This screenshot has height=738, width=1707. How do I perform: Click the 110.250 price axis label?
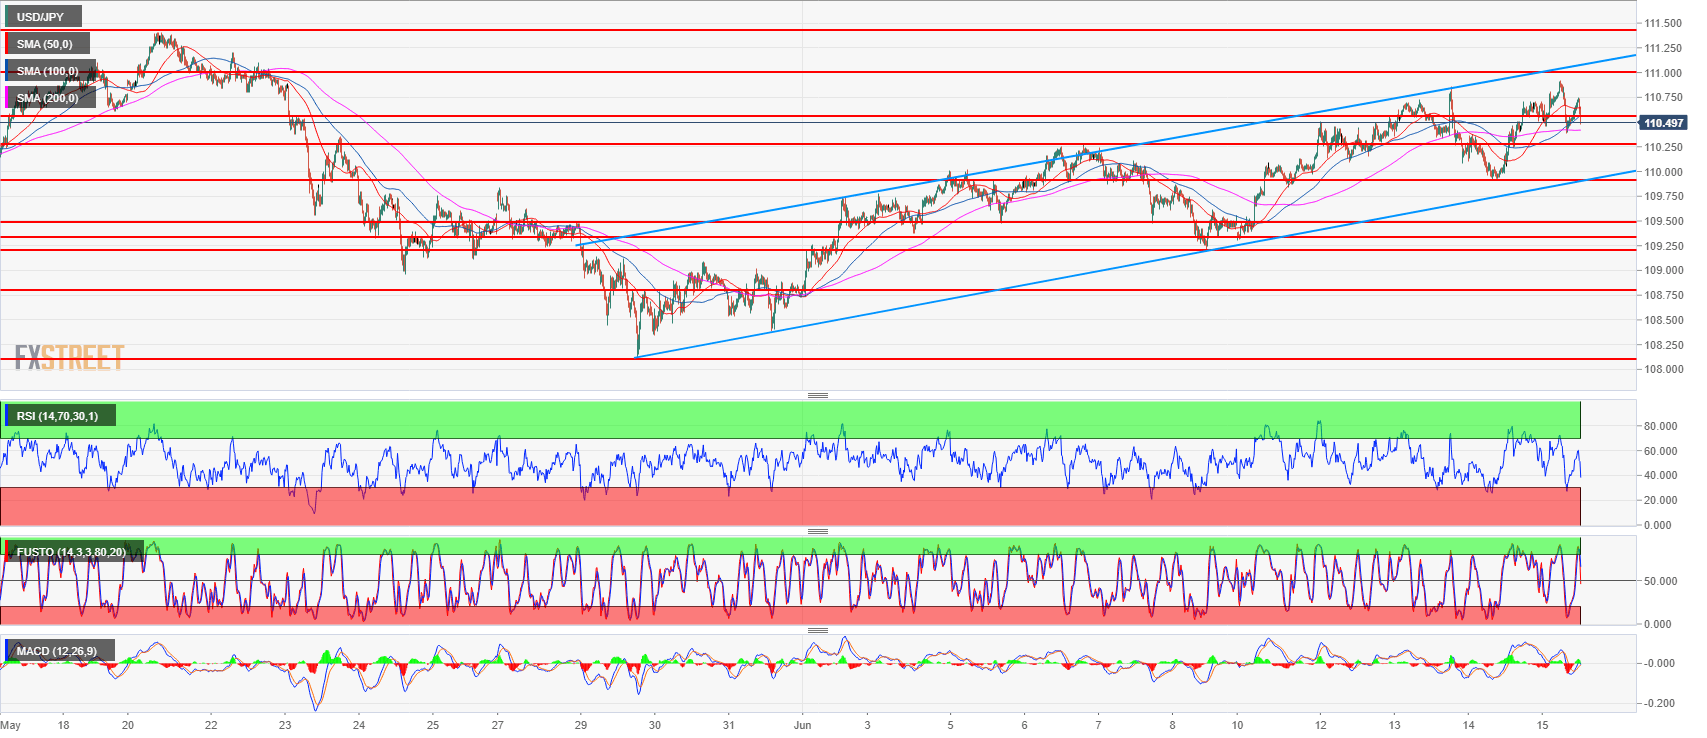pos(1663,147)
